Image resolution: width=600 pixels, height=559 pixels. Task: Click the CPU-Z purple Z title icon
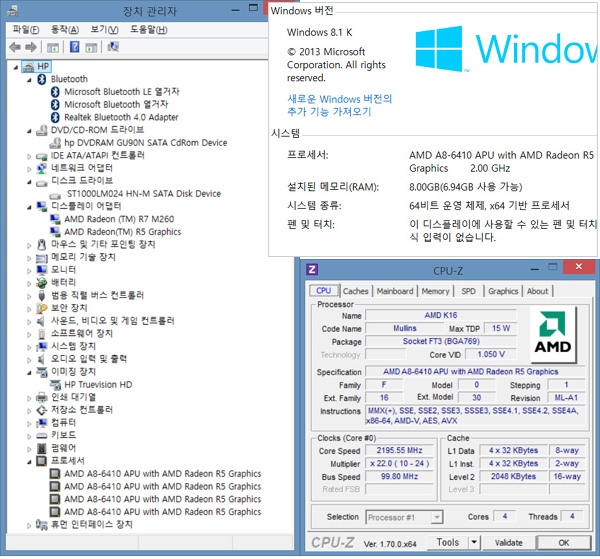click(x=312, y=269)
